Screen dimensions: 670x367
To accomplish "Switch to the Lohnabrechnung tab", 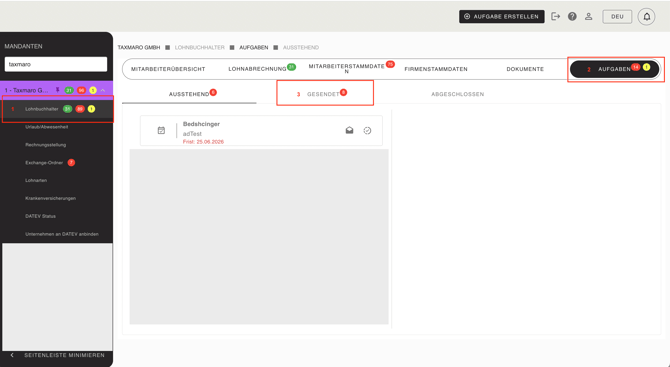I will pyautogui.click(x=257, y=69).
